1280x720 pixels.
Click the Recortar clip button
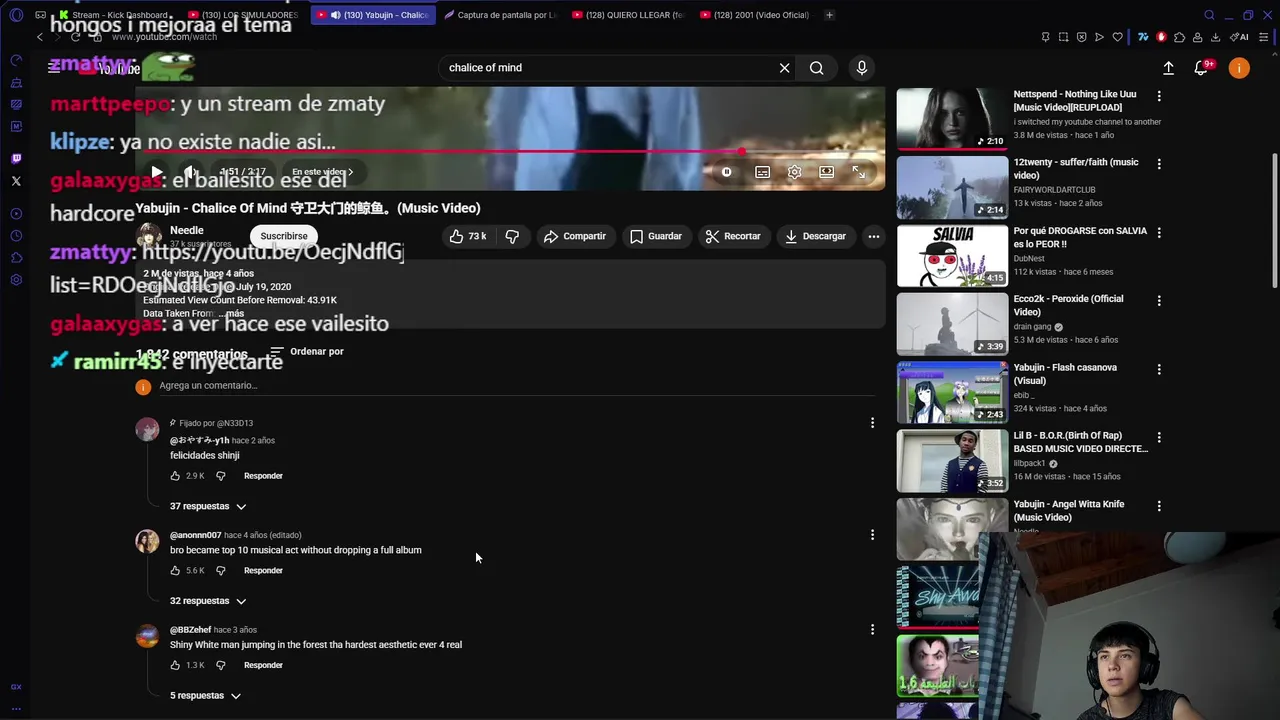[x=733, y=236]
